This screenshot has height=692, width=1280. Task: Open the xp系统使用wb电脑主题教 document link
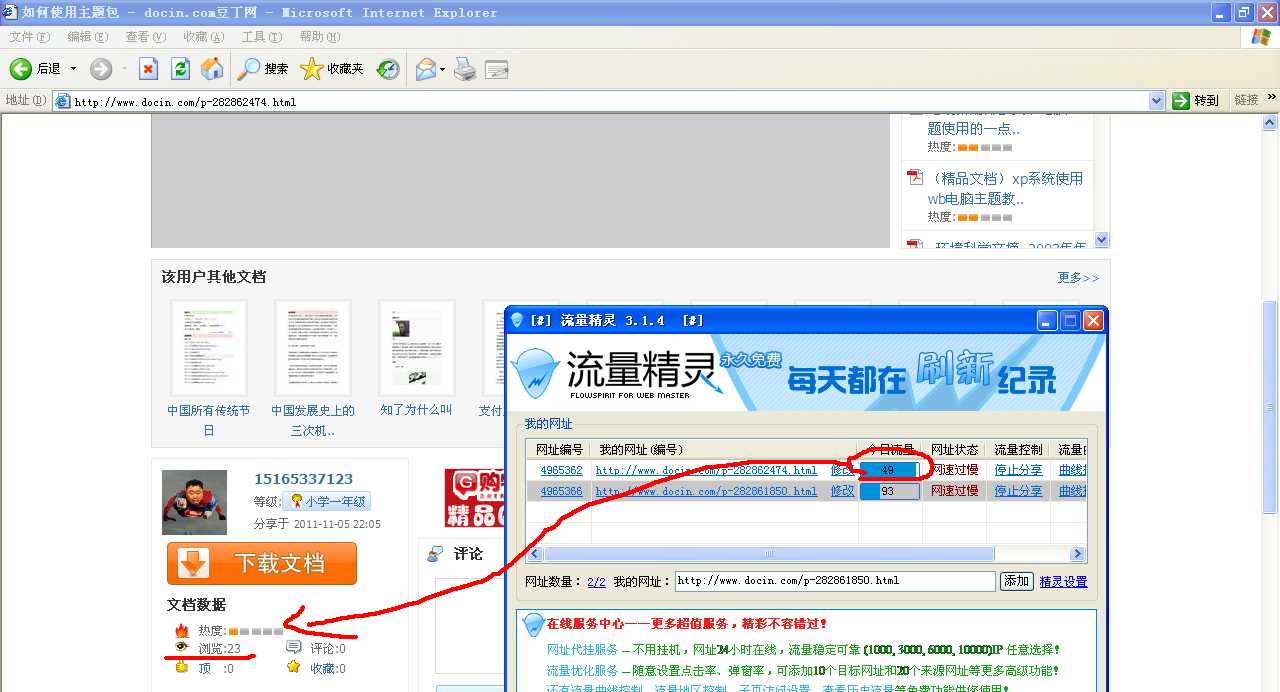click(1005, 188)
